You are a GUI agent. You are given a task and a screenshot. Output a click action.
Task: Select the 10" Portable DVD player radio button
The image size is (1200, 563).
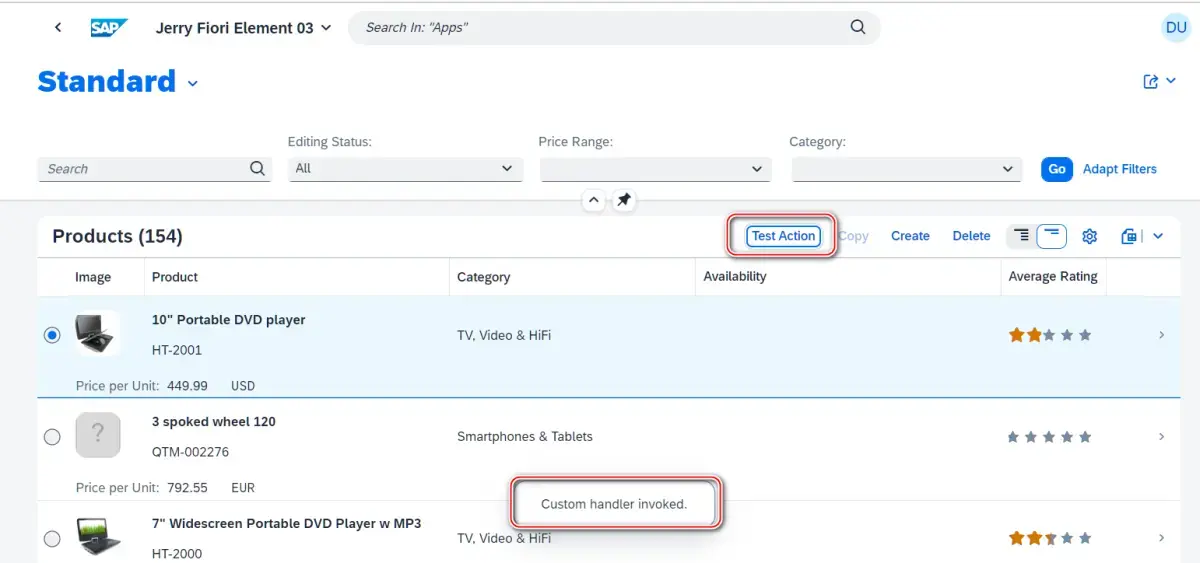[x=52, y=335]
